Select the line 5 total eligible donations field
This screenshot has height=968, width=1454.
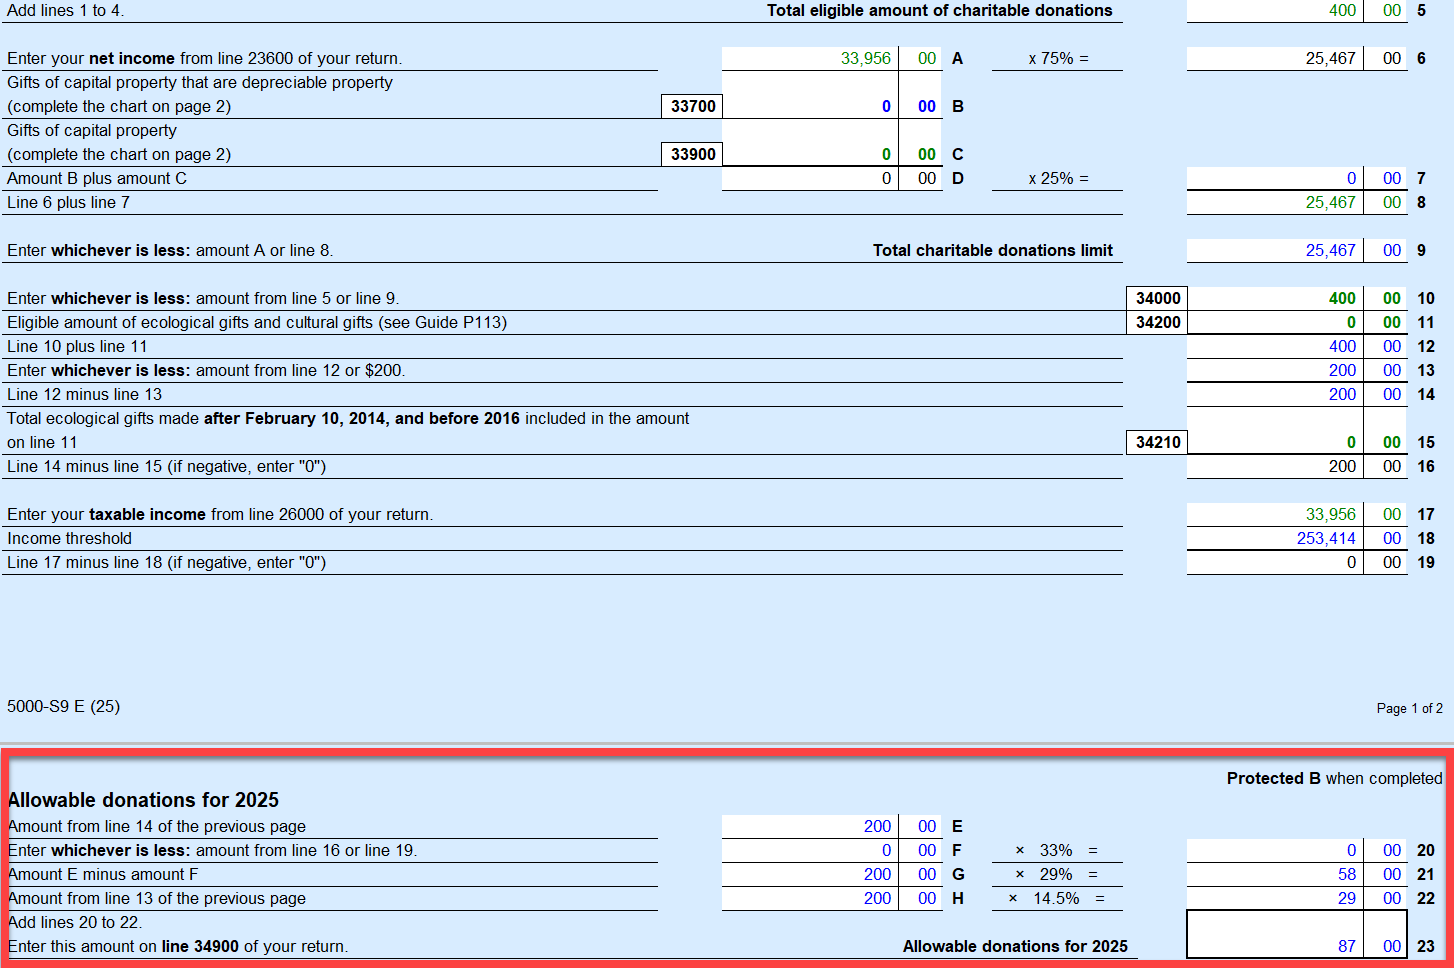coord(1274,10)
